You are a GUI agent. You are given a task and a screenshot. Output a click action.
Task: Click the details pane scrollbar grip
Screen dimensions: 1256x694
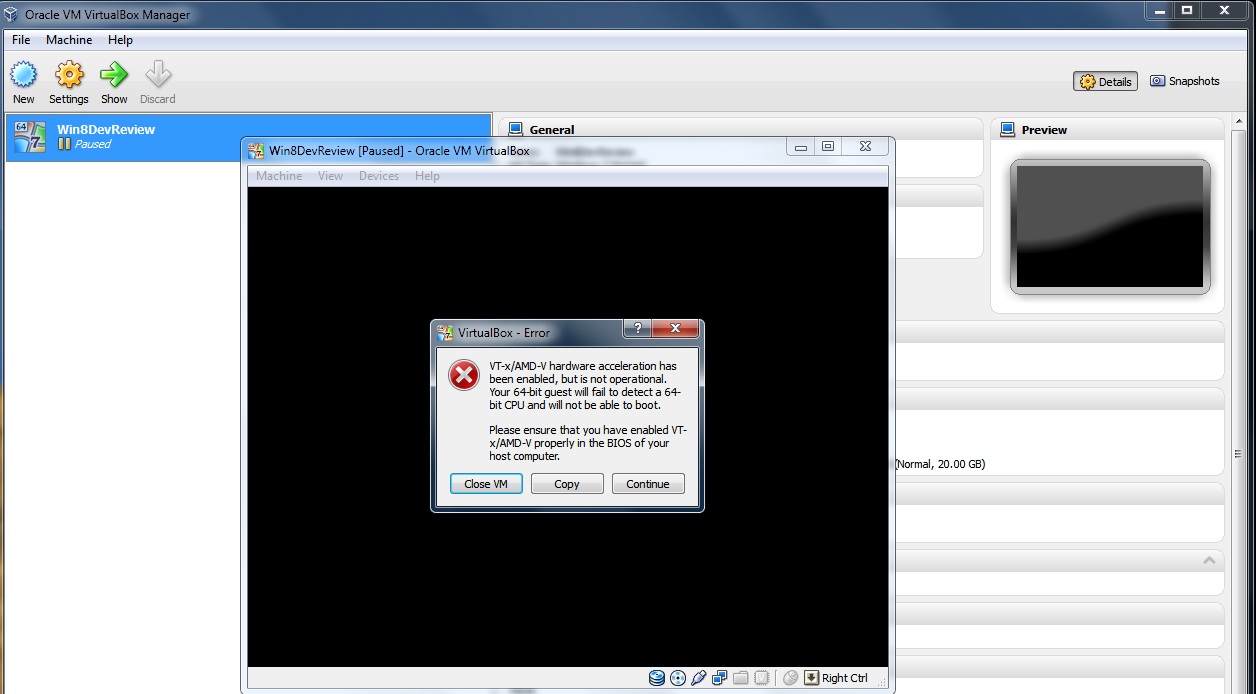pos(1240,455)
